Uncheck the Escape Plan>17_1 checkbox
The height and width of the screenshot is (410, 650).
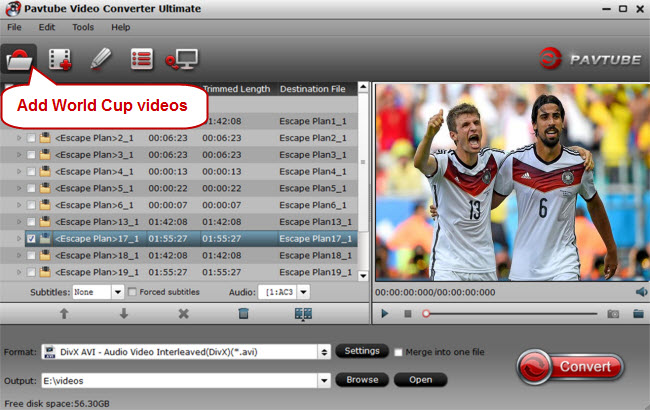click(x=31, y=239)
